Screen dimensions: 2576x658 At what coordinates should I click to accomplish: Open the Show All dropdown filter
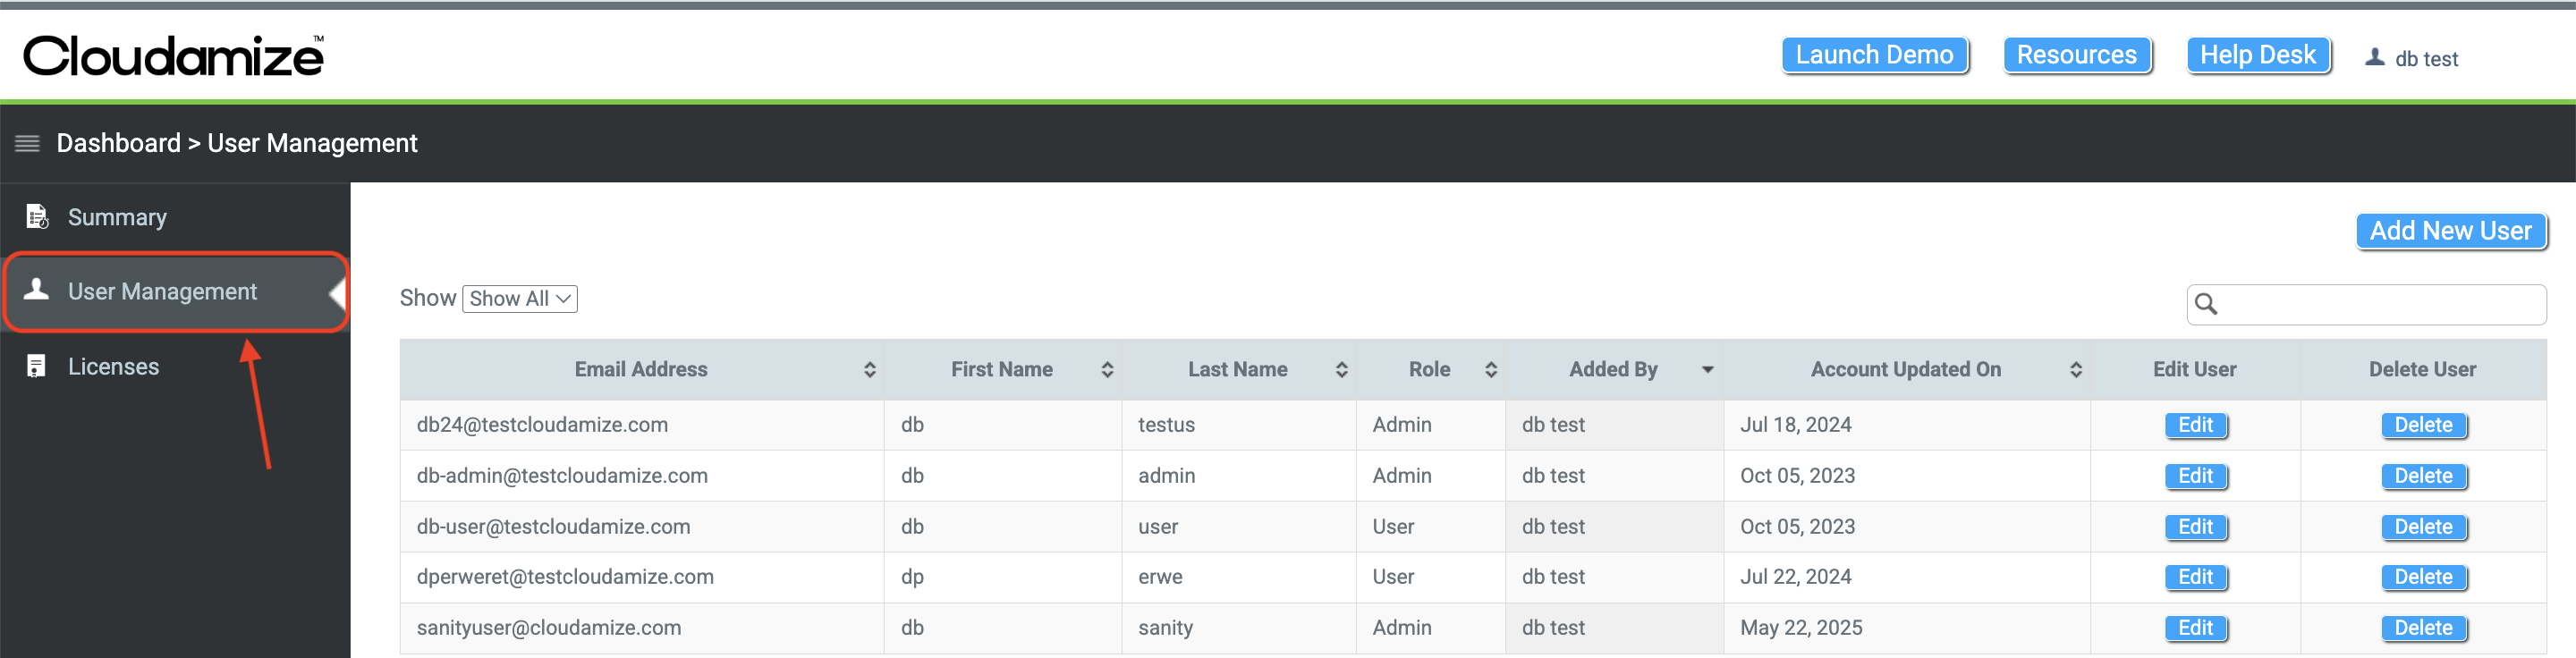[519, 299]
